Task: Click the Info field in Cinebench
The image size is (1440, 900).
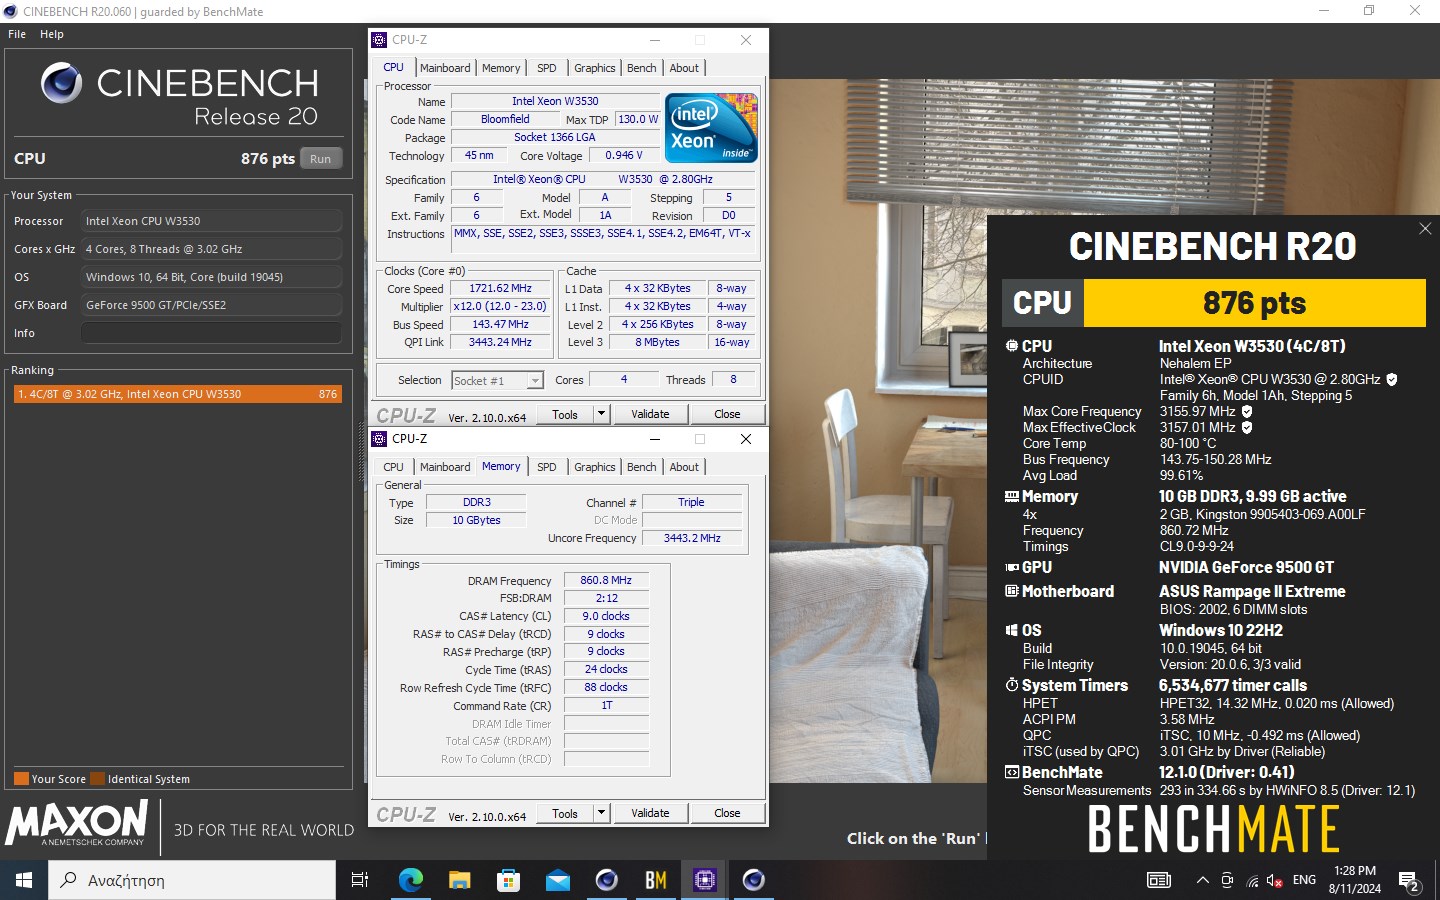Action: pyautogui.click(x=211, y=333)
